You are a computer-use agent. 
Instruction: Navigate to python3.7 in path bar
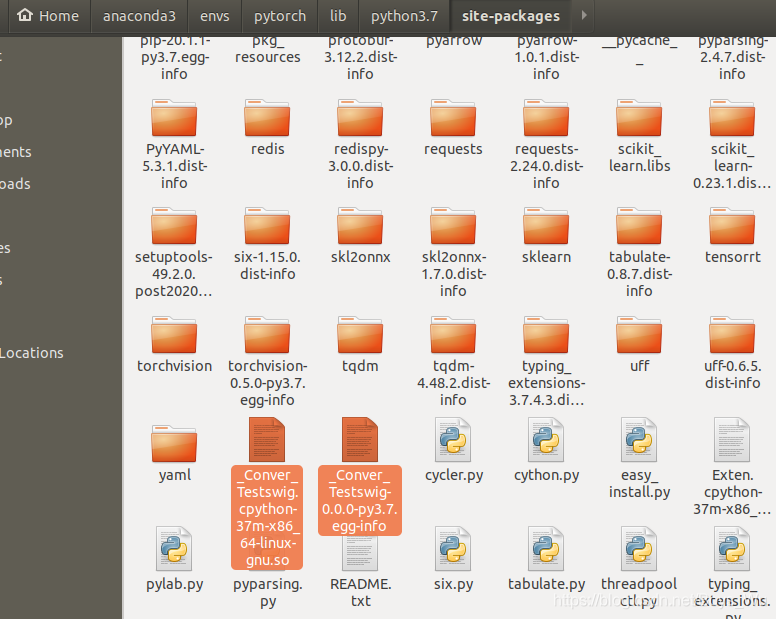[404, 16]
